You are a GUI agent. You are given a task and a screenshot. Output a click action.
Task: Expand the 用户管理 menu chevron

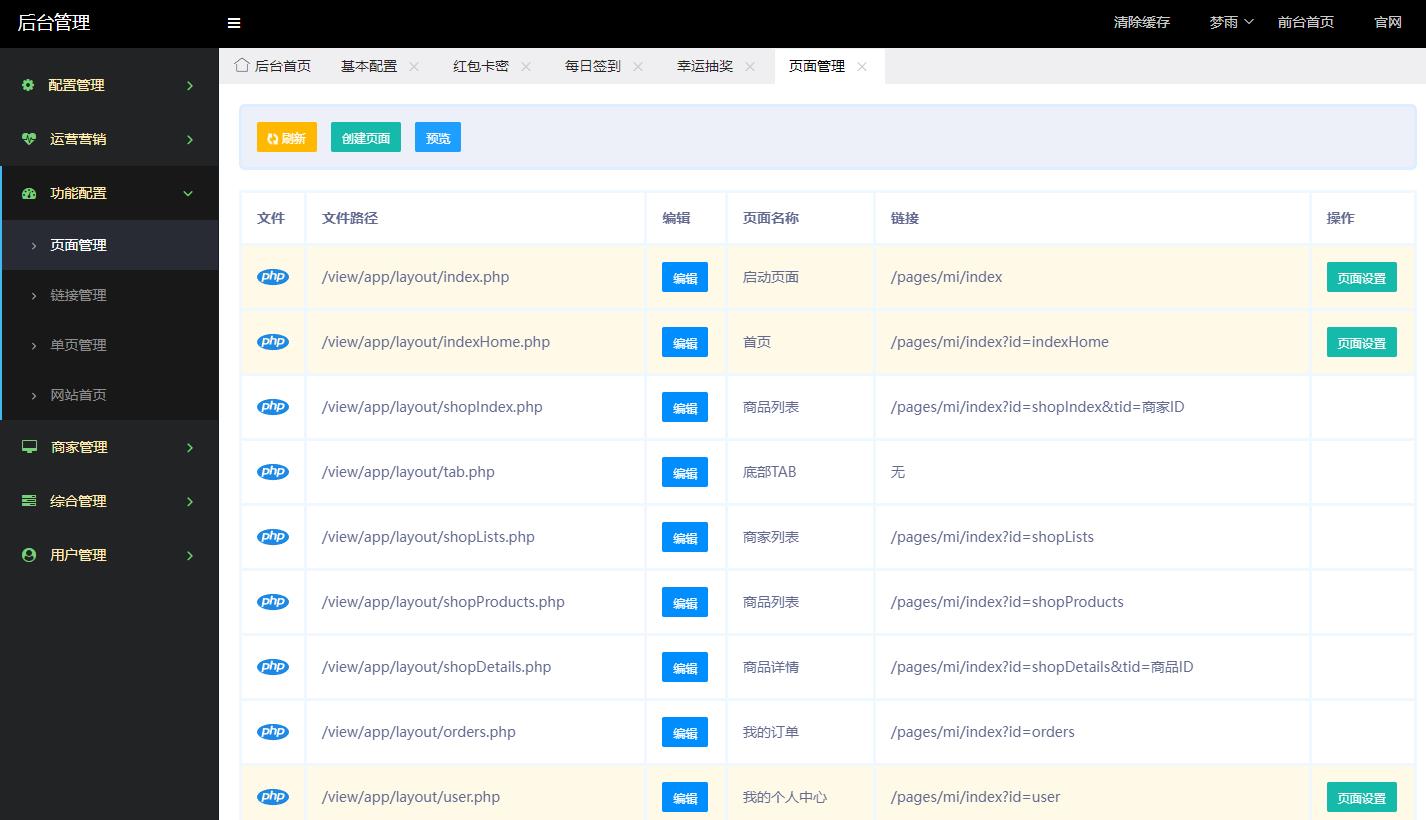[190, 556]
